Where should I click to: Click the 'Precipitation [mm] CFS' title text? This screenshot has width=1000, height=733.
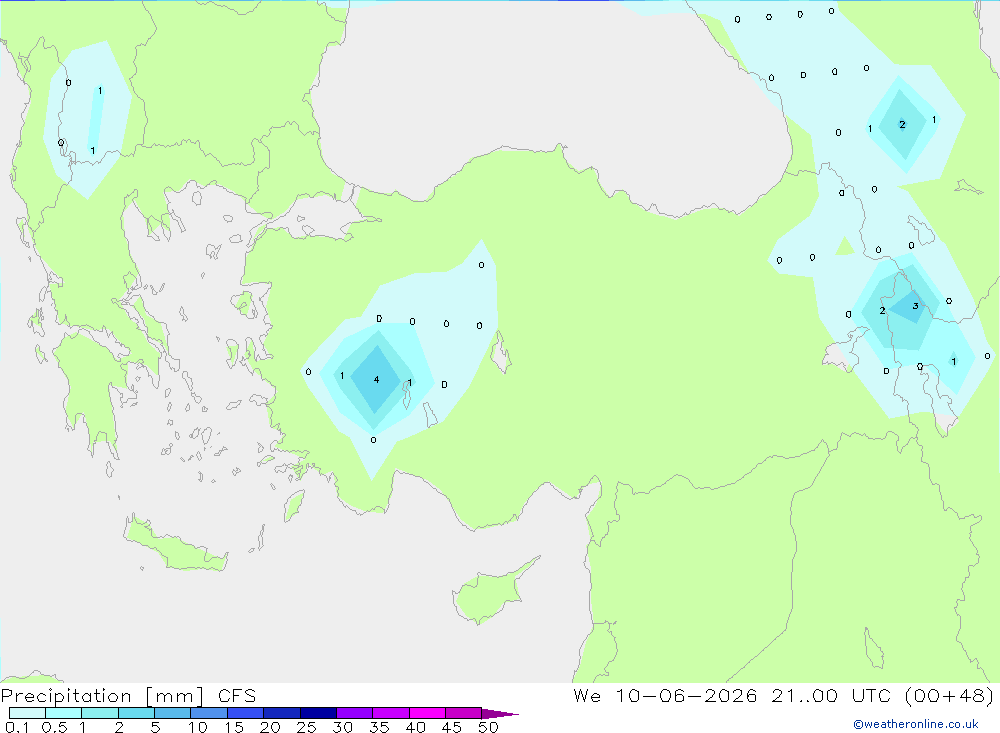pyautogui.click(x=128, y=695)
